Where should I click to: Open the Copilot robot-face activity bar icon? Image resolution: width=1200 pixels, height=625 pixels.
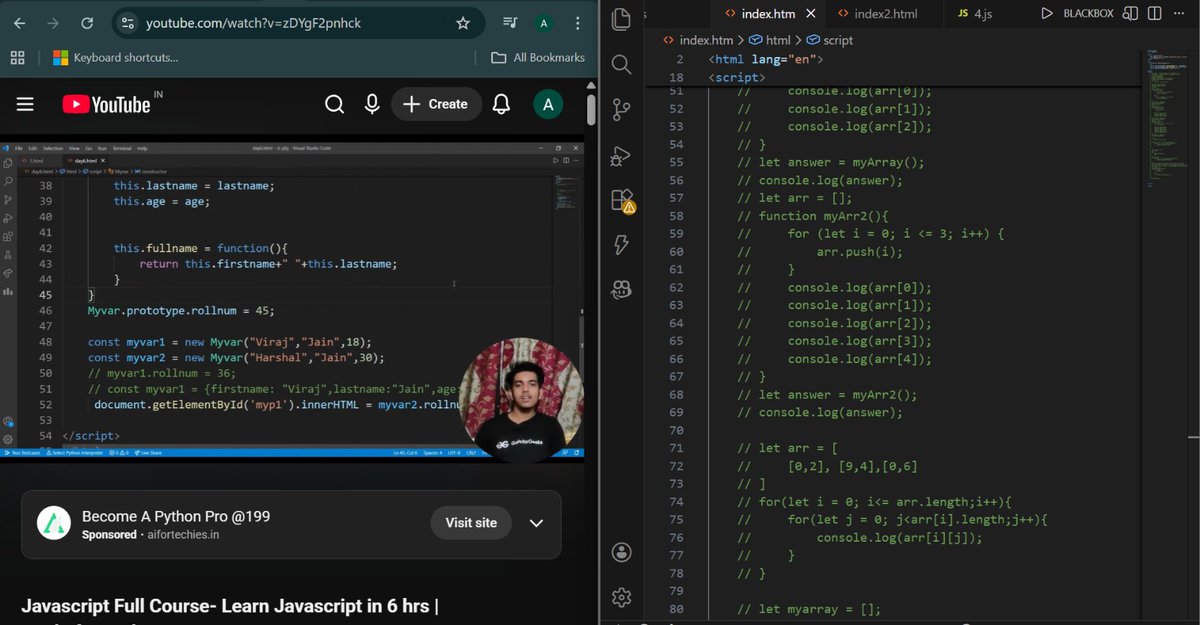point(621,290)
